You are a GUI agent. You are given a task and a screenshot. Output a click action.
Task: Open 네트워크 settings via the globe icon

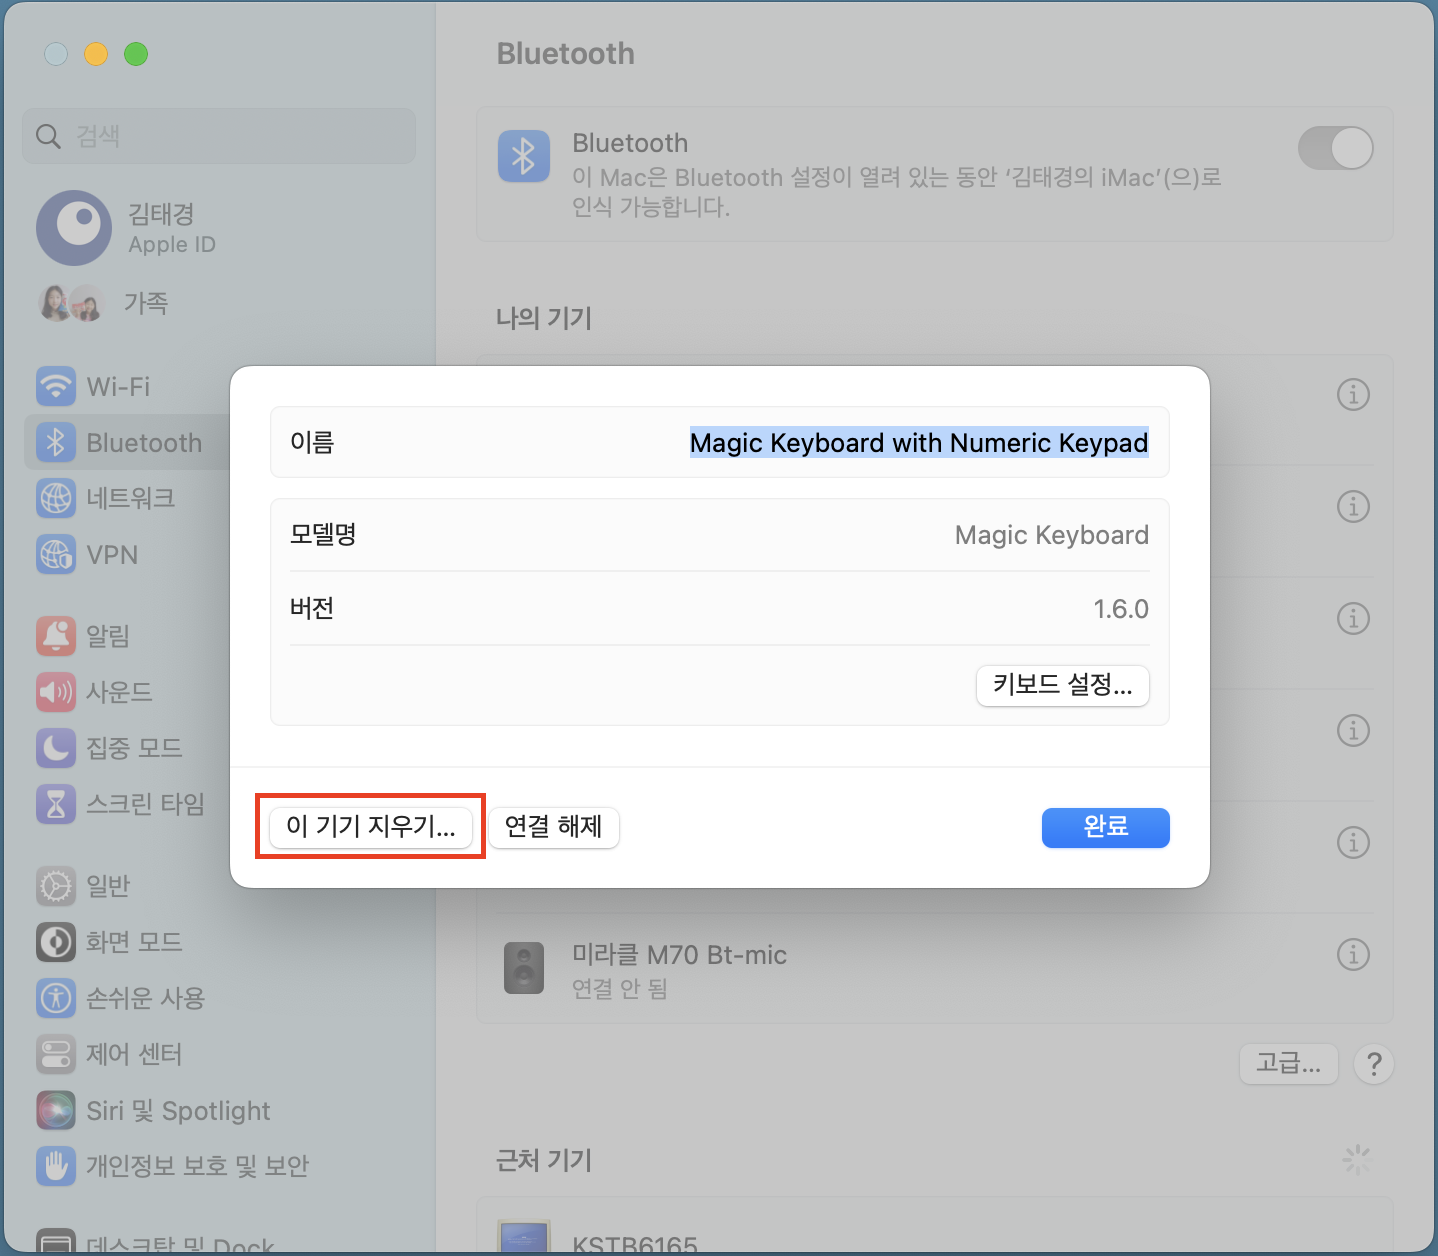click(55, 498)
